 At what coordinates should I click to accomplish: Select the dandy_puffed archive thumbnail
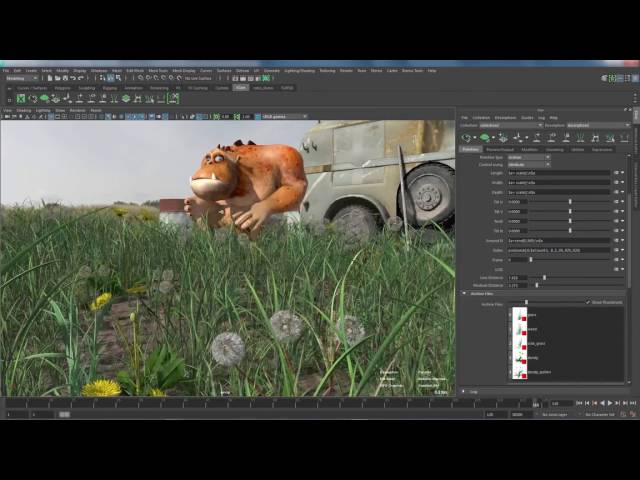[x=520, y=372]
